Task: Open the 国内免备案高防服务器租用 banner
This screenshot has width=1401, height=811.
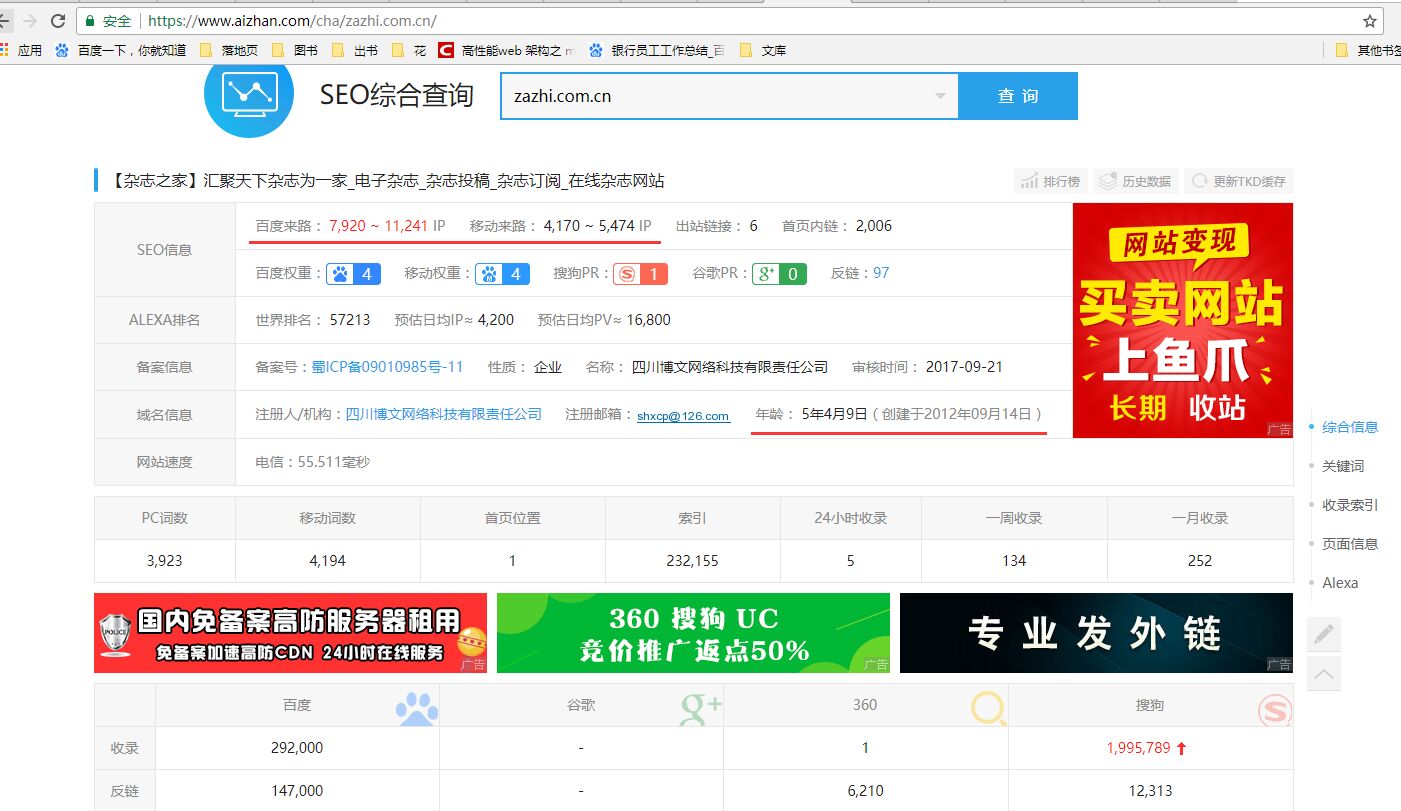Action: tap(290, 633)
